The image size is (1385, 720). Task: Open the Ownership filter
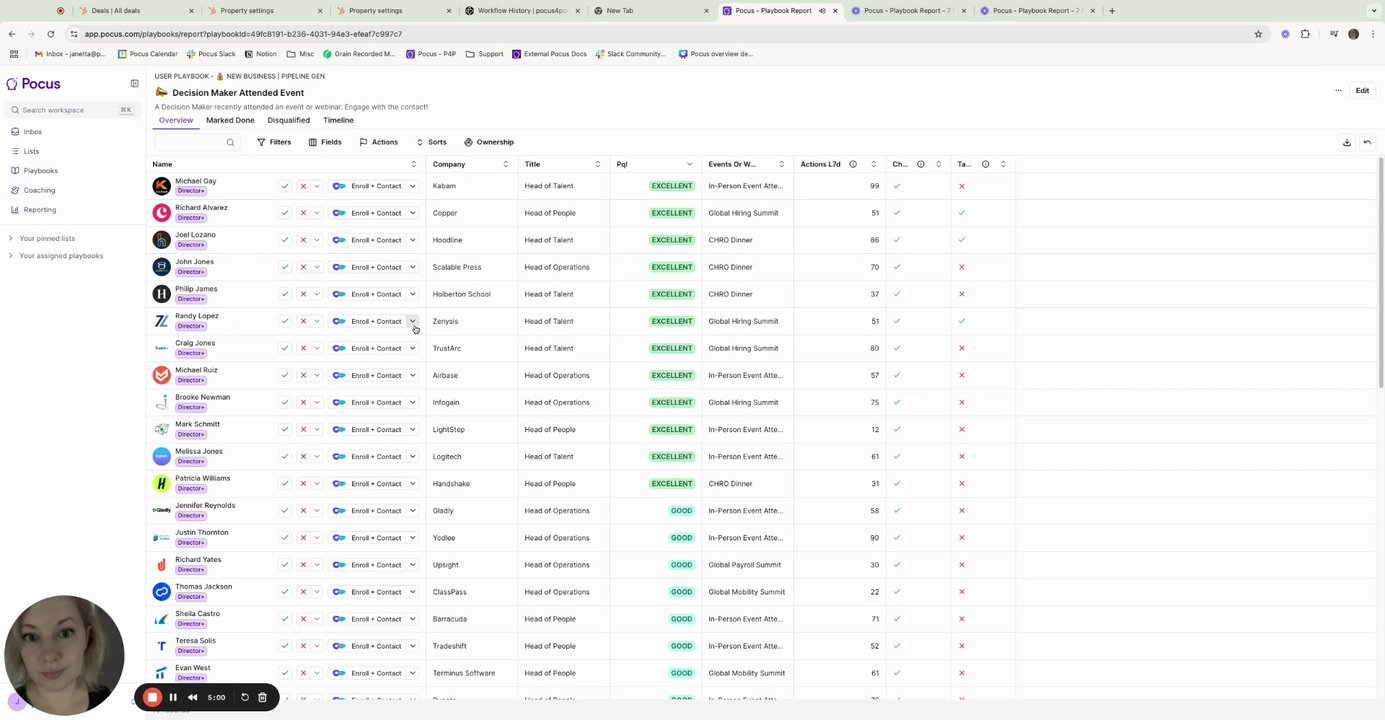point(489,142)
